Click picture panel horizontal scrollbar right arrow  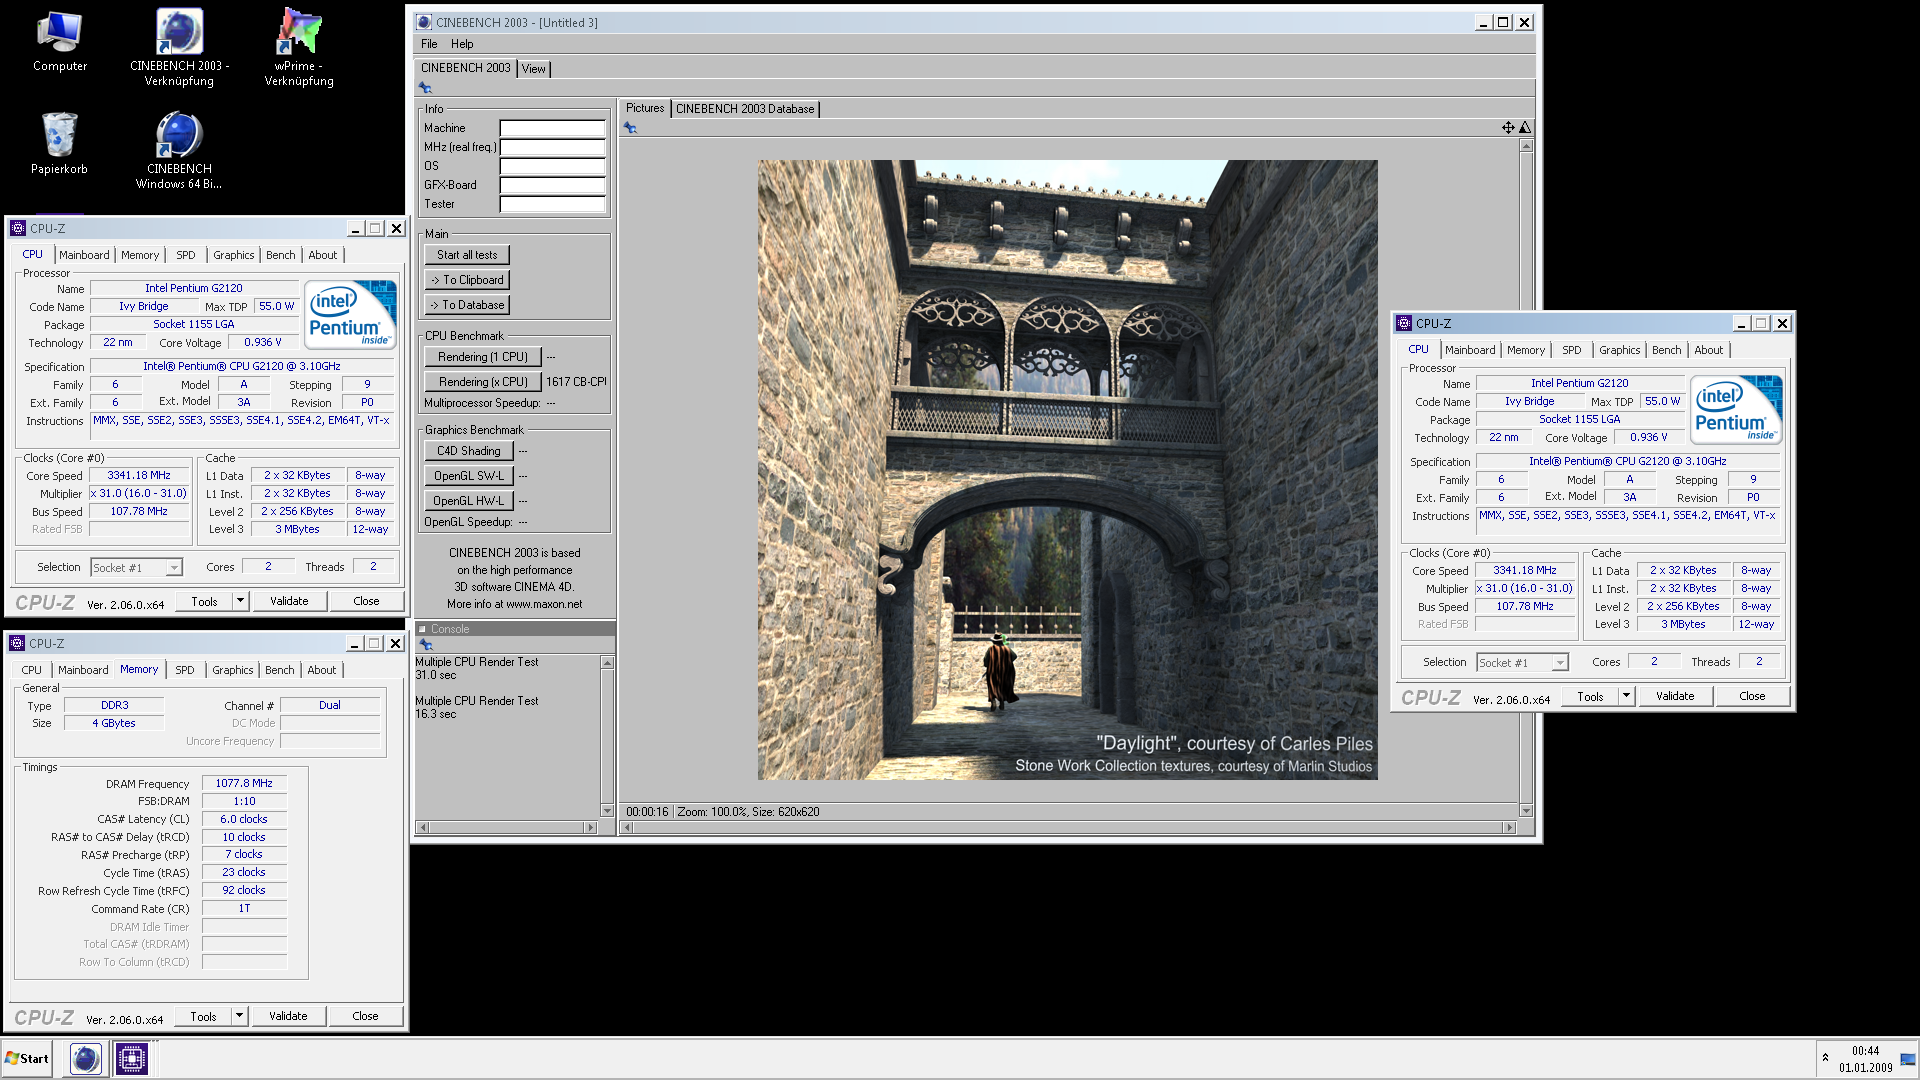point(1509,827)
